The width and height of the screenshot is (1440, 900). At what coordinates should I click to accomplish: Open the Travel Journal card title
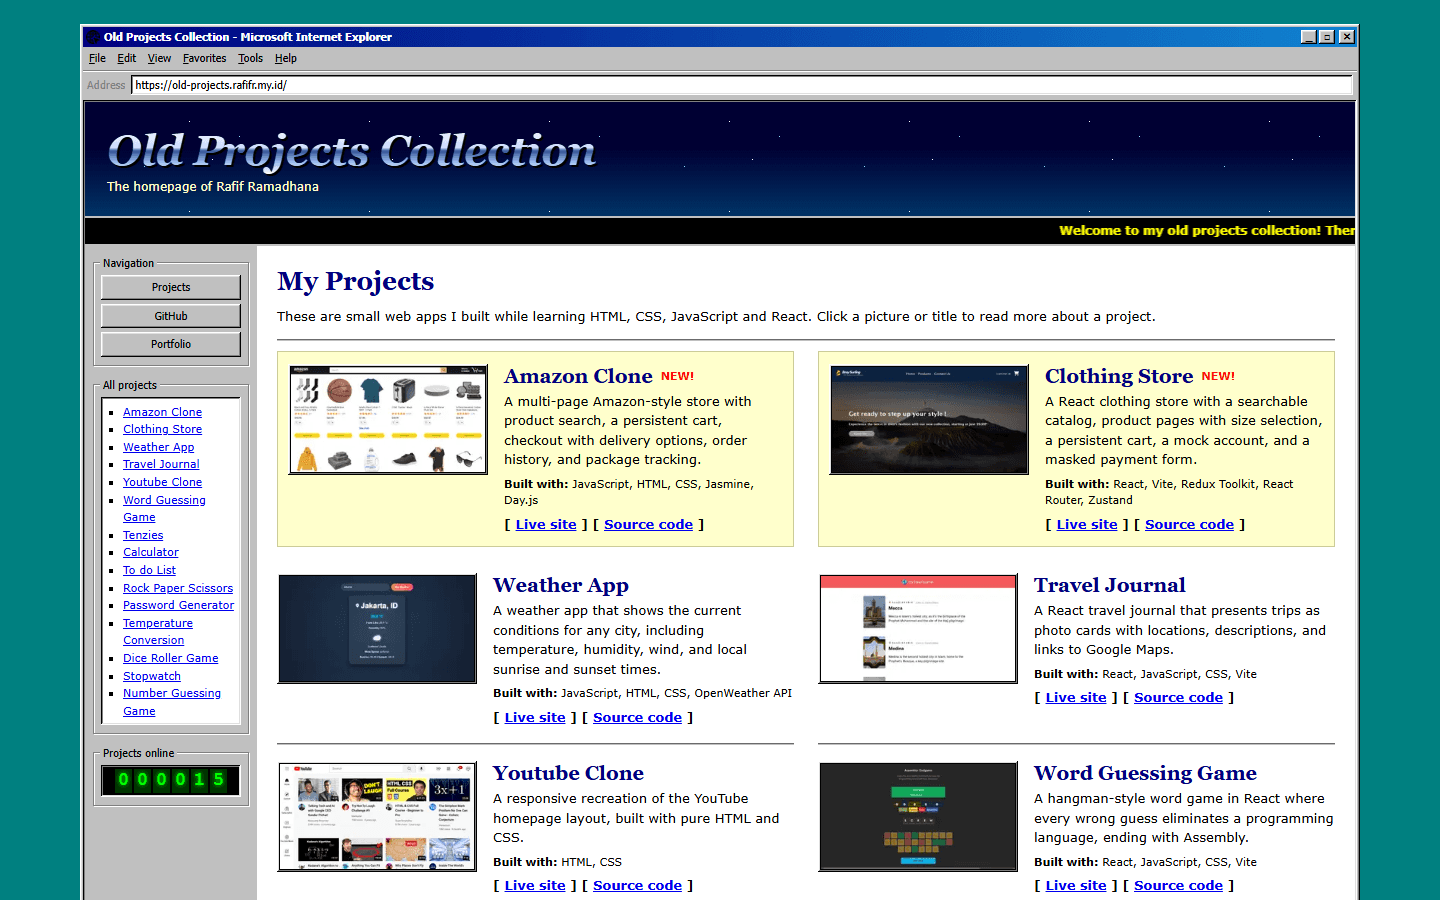[x=1110, y=585]
